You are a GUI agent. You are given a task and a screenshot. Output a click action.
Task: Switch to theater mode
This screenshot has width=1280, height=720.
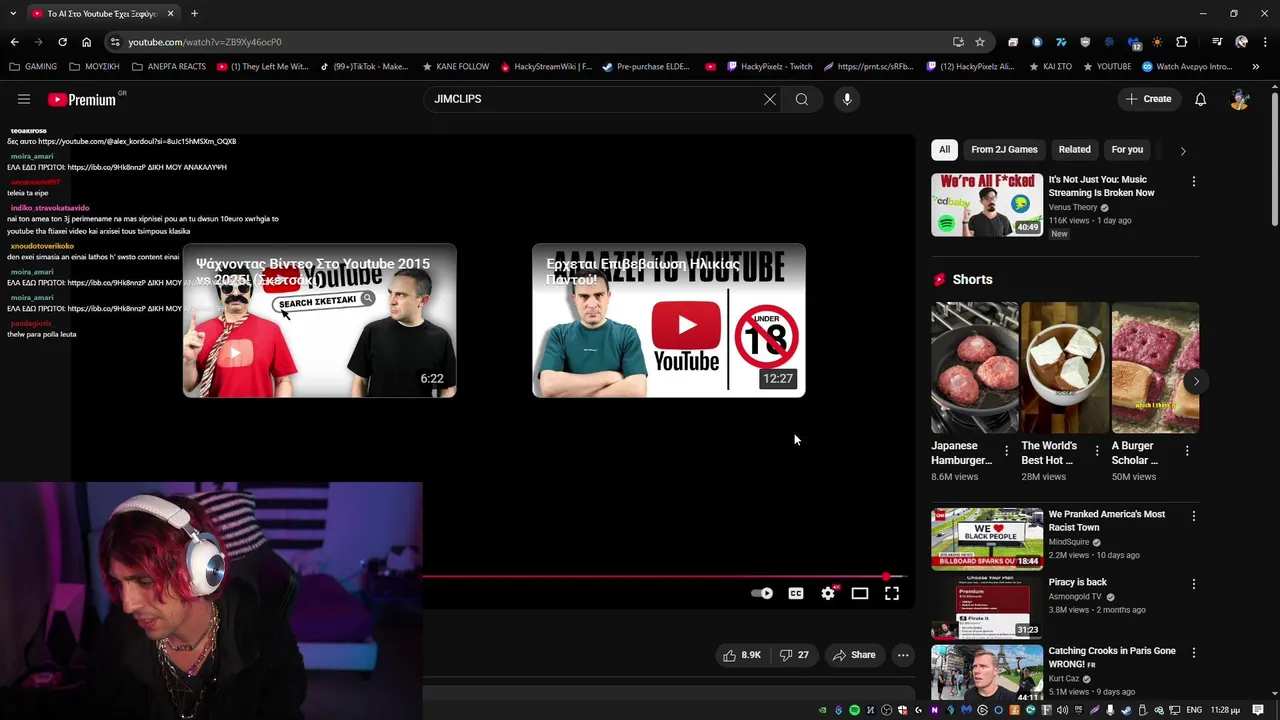[x=860, y=593]
